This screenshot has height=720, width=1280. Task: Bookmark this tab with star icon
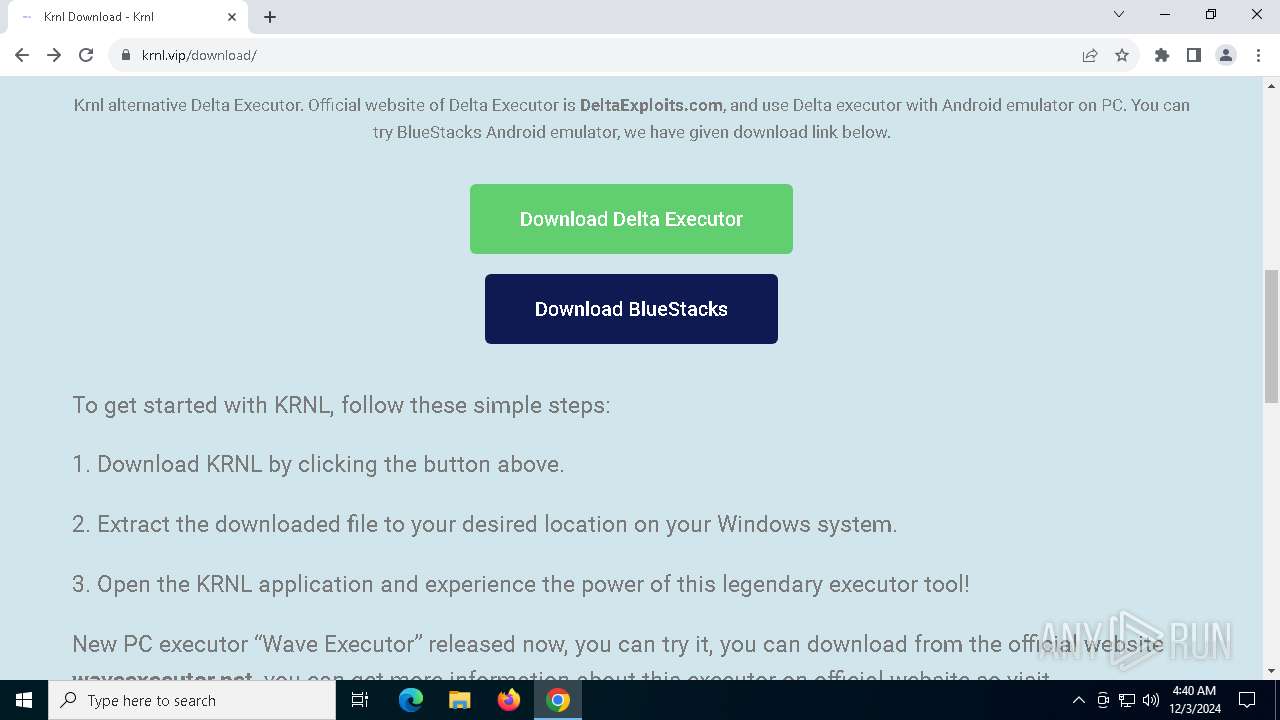pos(1122,55)
